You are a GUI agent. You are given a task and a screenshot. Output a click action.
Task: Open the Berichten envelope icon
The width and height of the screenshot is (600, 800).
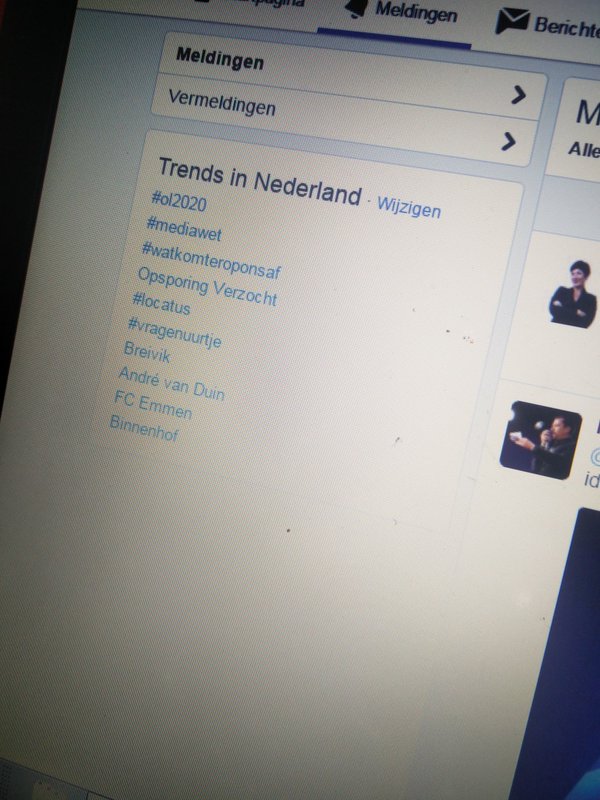tap(512, 21)
